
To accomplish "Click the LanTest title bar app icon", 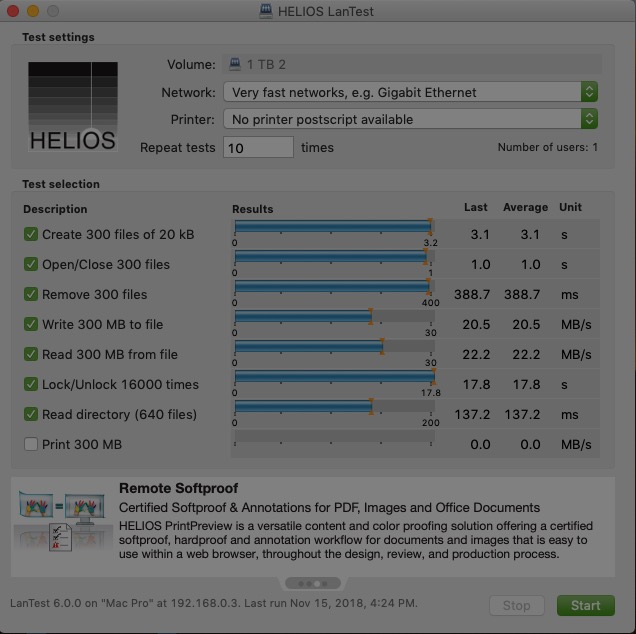I will coord(266,11).
